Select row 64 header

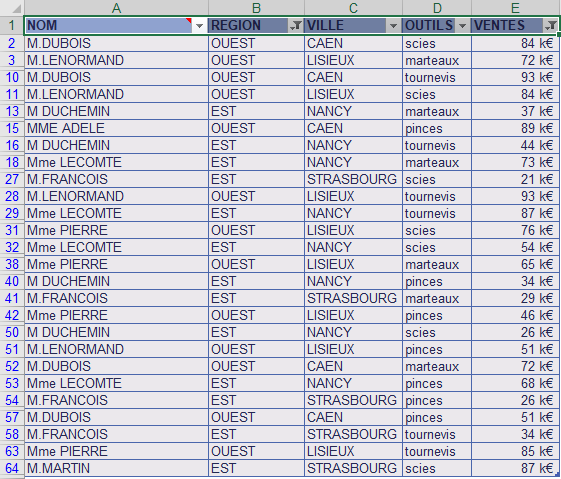tap(12, 468)
